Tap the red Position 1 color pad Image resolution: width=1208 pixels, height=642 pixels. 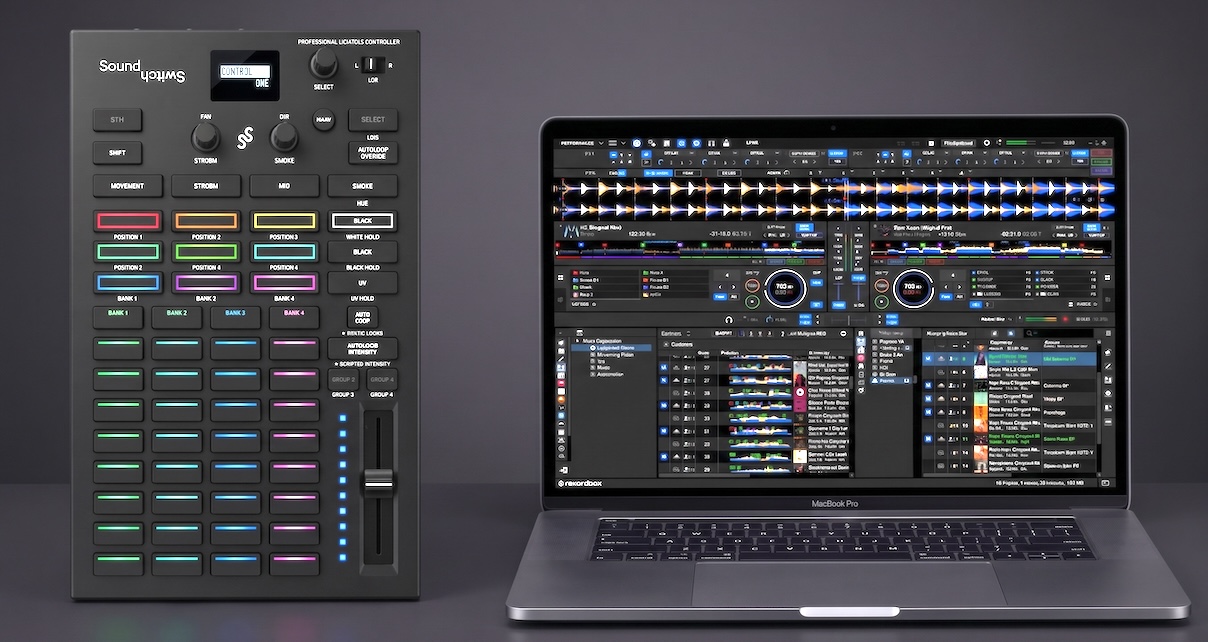(x=127, y=221)
